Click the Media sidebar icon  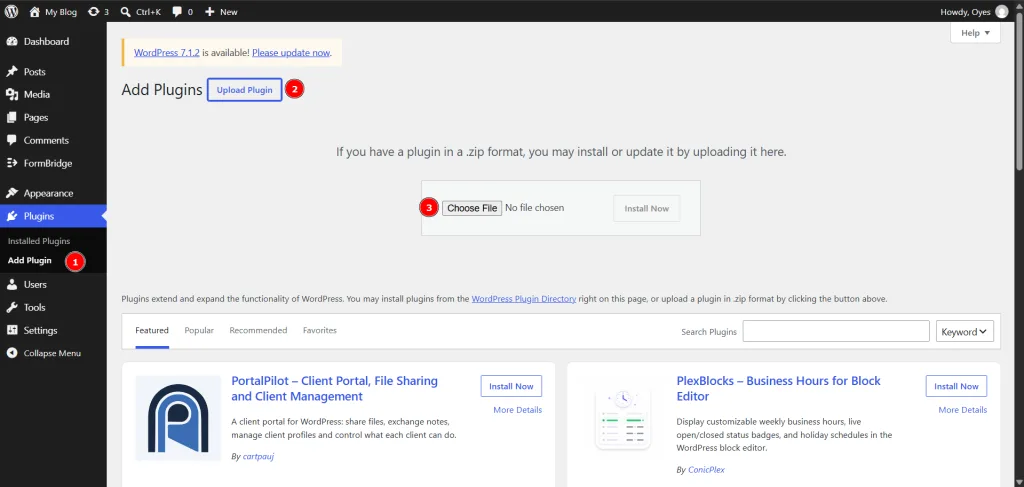12,95
